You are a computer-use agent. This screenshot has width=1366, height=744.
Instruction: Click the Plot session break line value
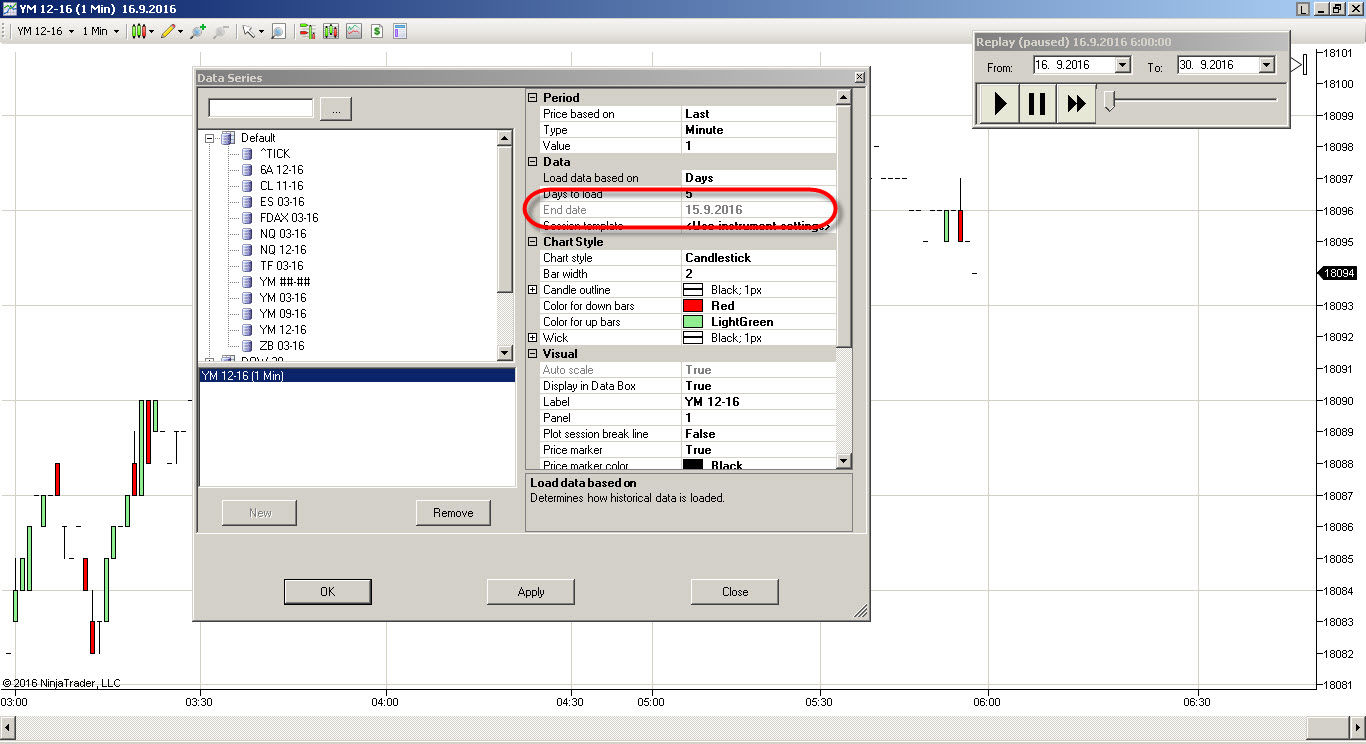759,434
